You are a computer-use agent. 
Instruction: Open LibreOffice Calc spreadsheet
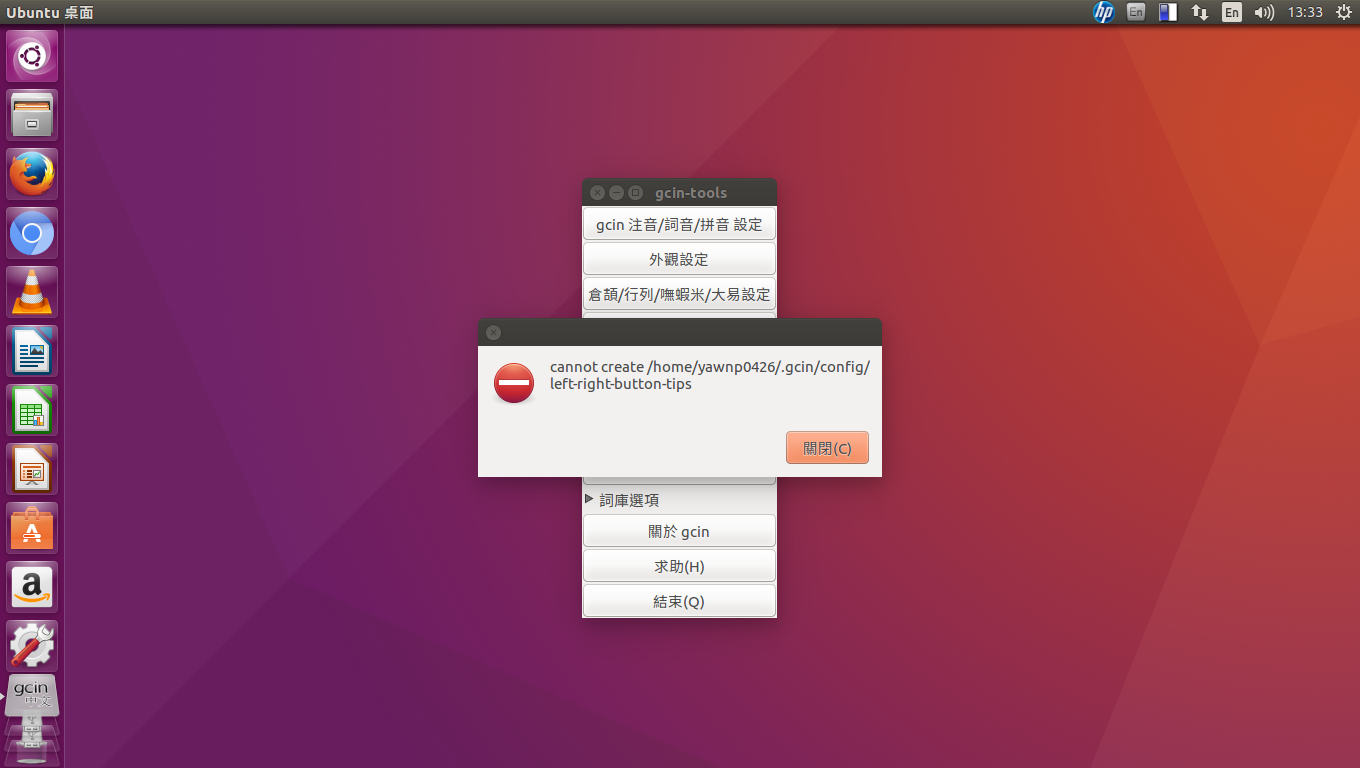(x=32, y=410)
